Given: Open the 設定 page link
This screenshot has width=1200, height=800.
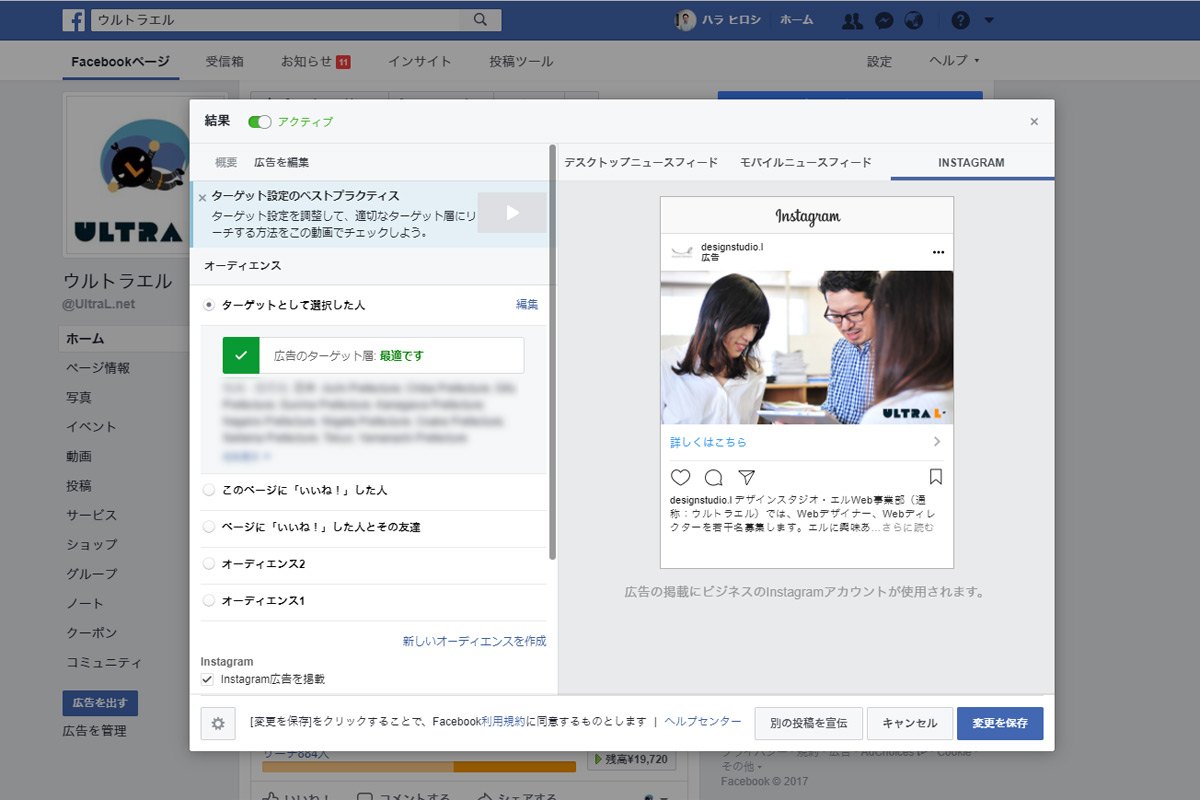Looking at the screenshot, I should coord(879,61).
